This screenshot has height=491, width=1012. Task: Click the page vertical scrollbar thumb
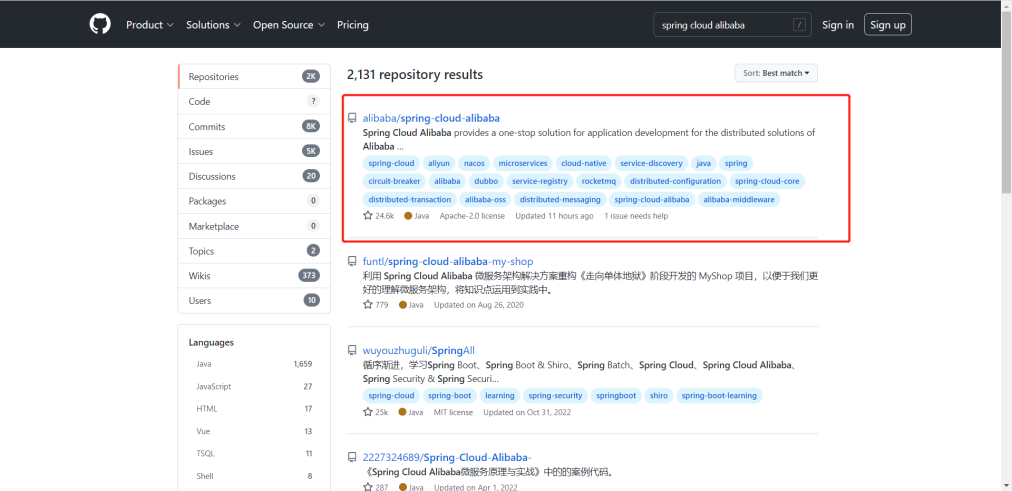[x=1006, y=101]
